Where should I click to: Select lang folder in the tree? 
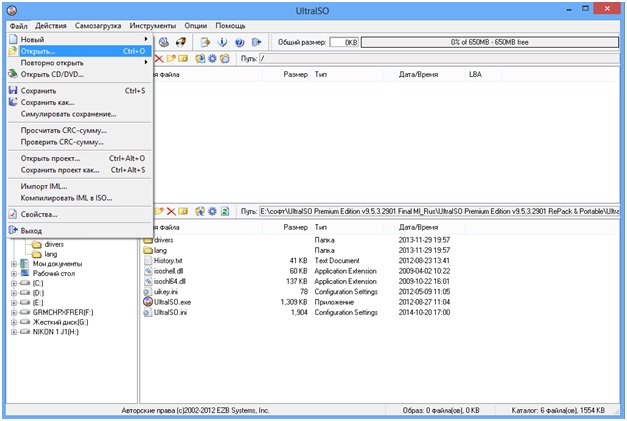click(51, 254)
